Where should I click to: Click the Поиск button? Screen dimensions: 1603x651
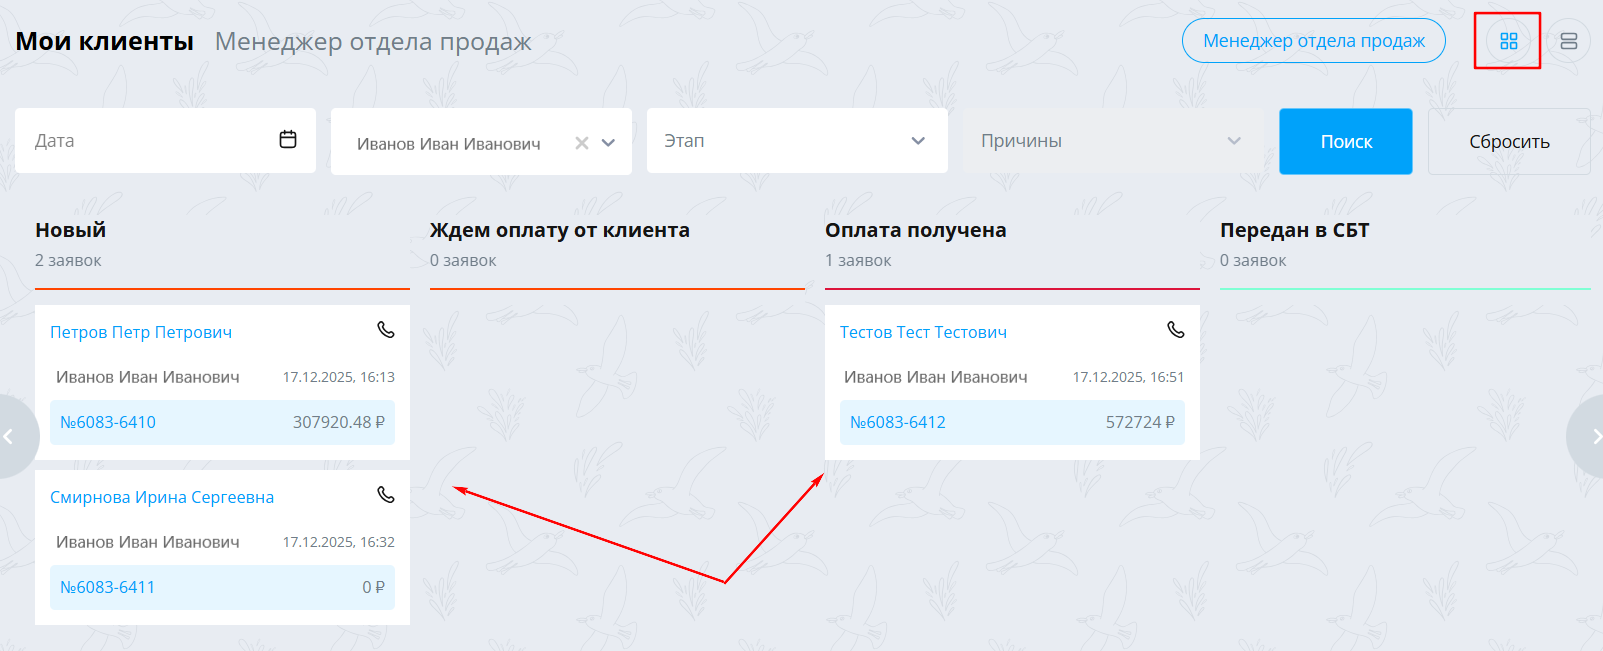tap(1346, 141)
